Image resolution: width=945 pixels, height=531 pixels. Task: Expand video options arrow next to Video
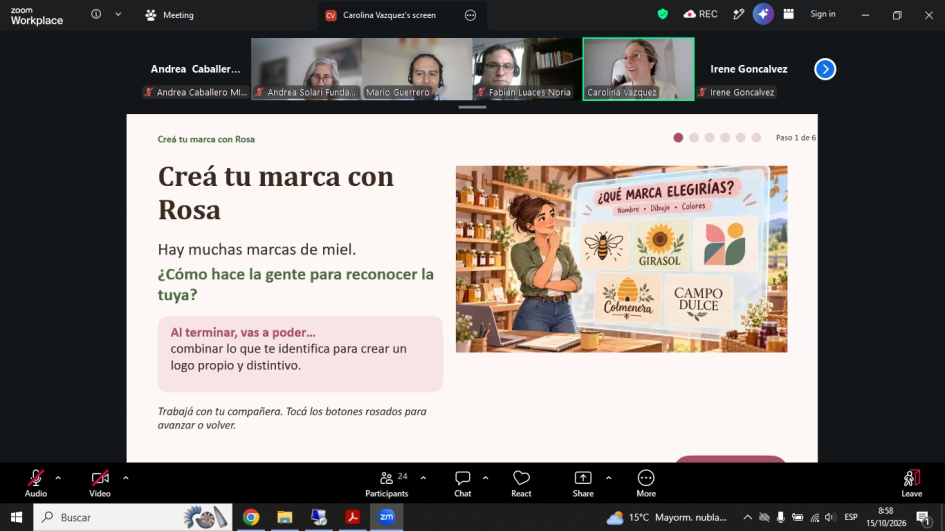(x=126, y=478)
